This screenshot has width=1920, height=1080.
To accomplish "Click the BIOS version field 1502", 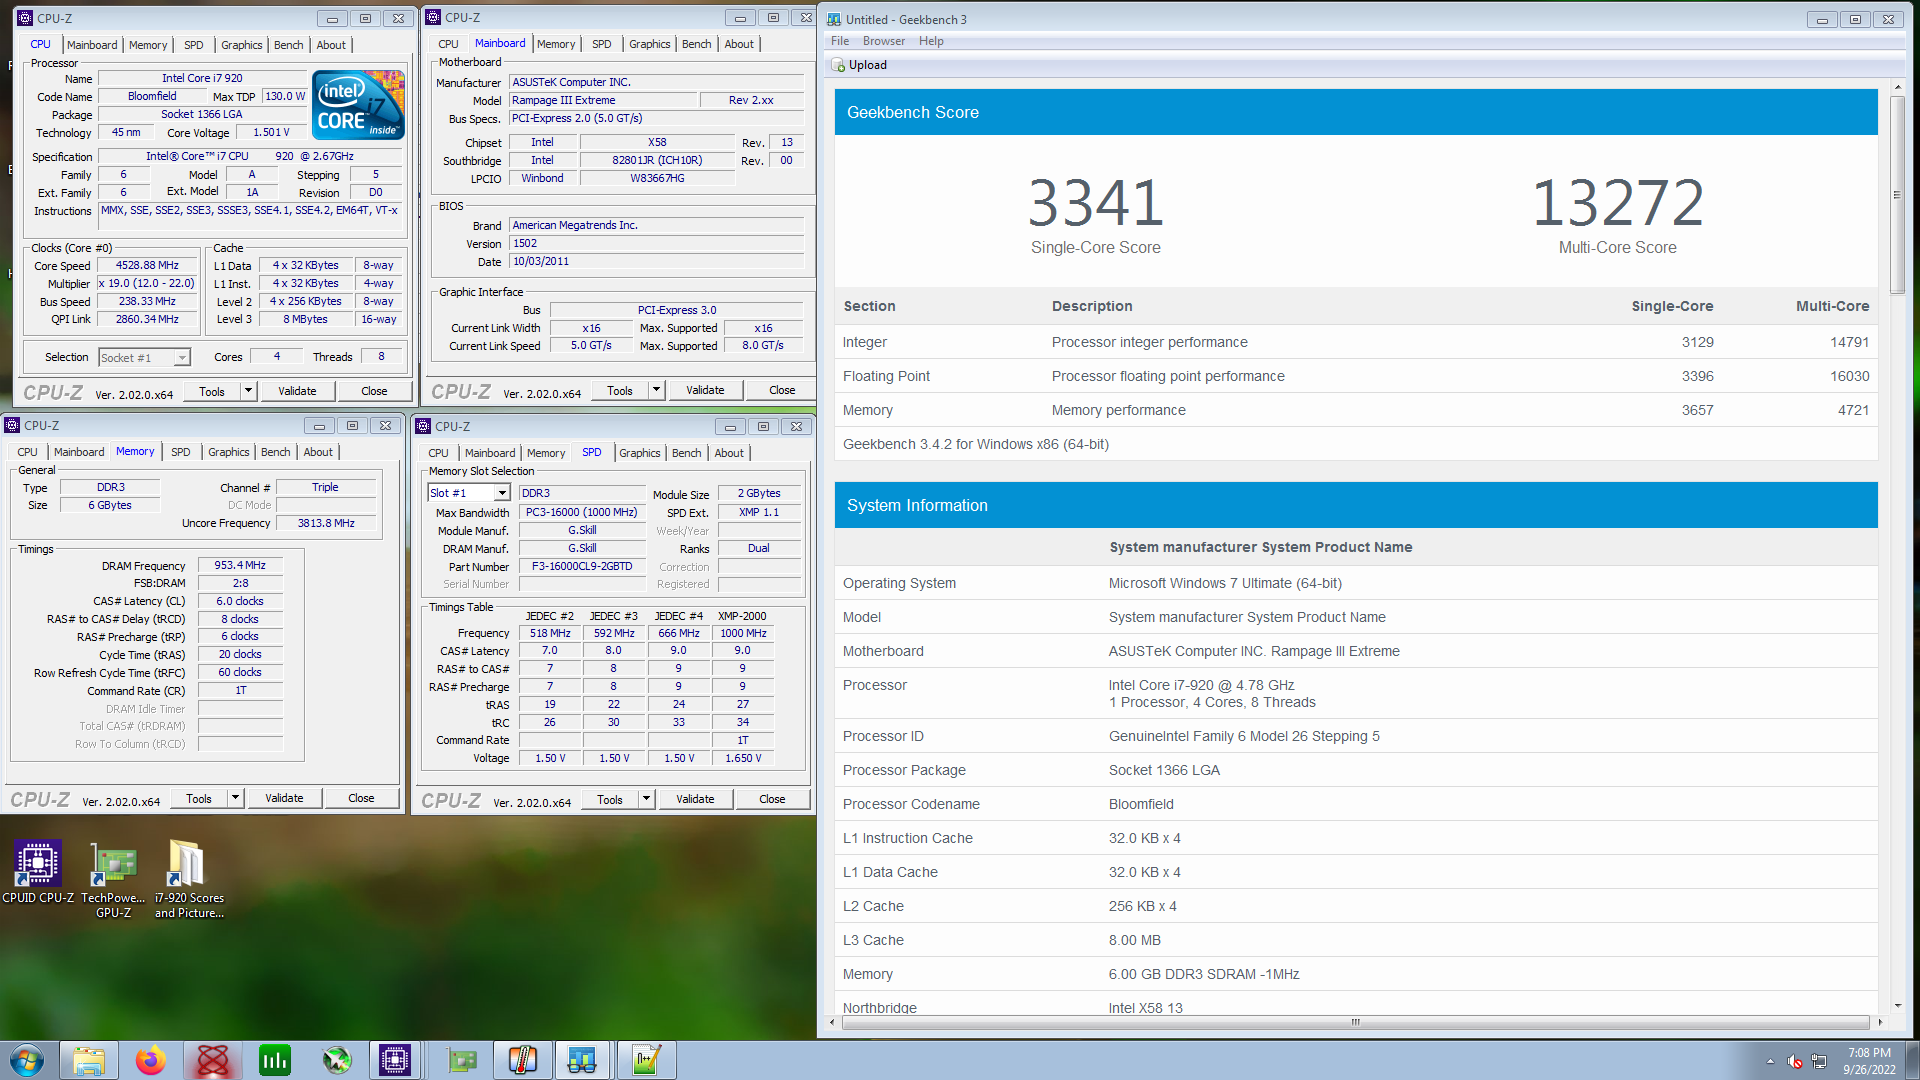I will [x=656, y=243].
